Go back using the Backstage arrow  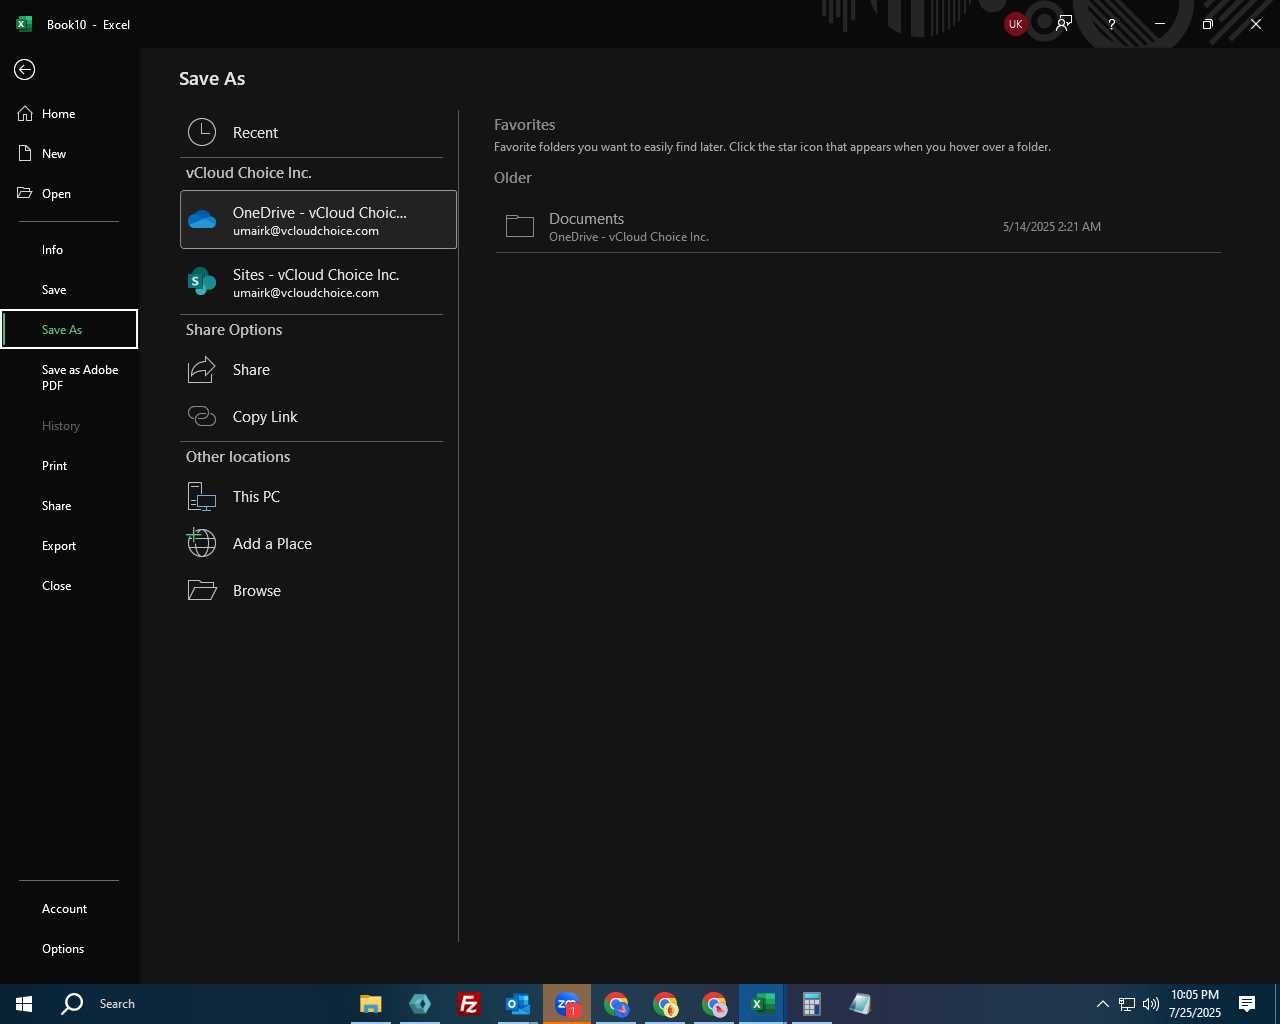point(25,69)
